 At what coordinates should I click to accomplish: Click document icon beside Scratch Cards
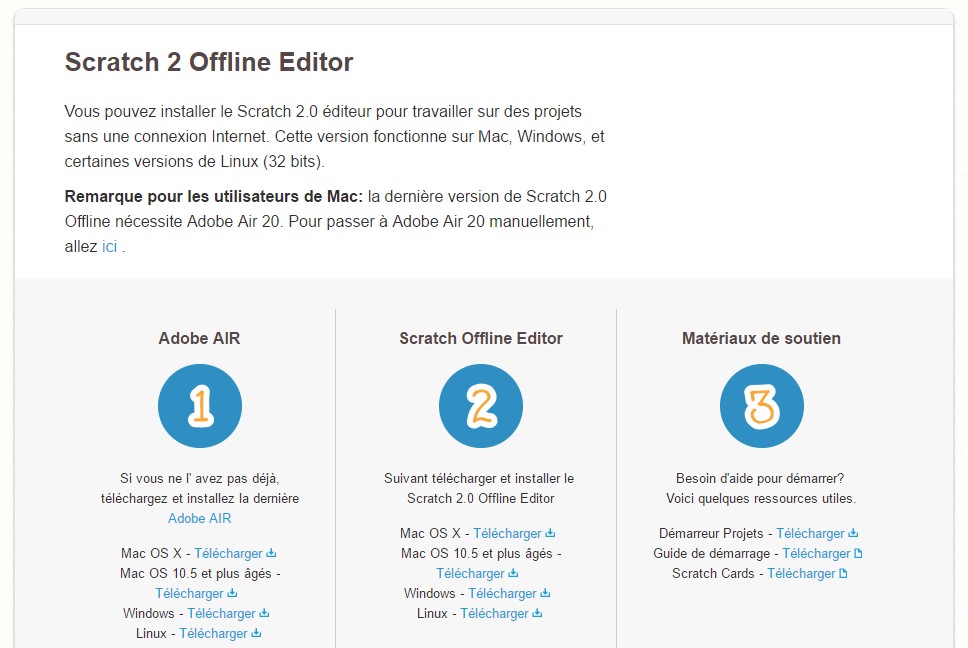[x=843, y=573]
